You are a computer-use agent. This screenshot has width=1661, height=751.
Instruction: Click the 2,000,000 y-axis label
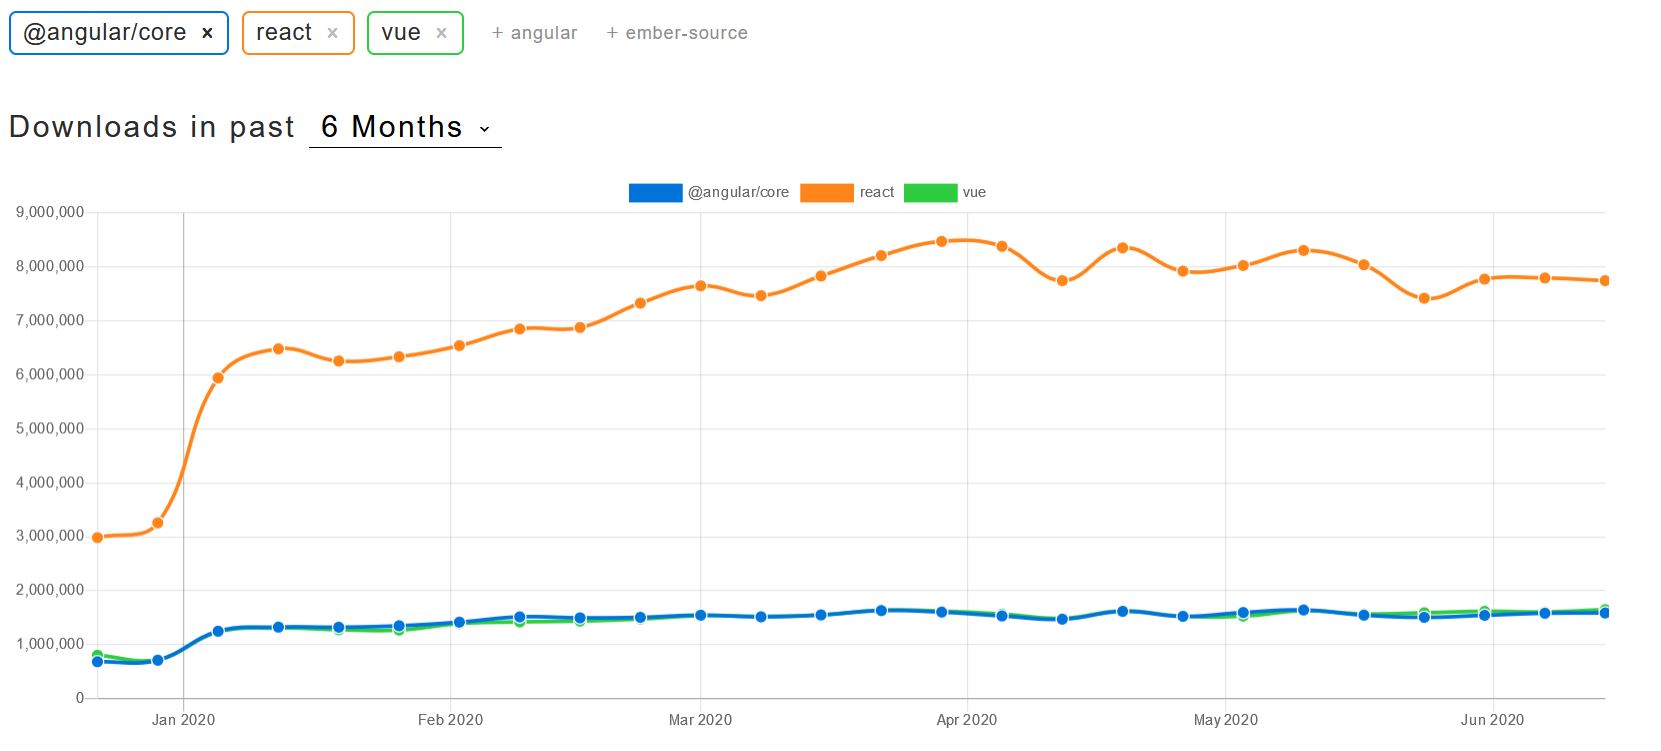point(50,590)
